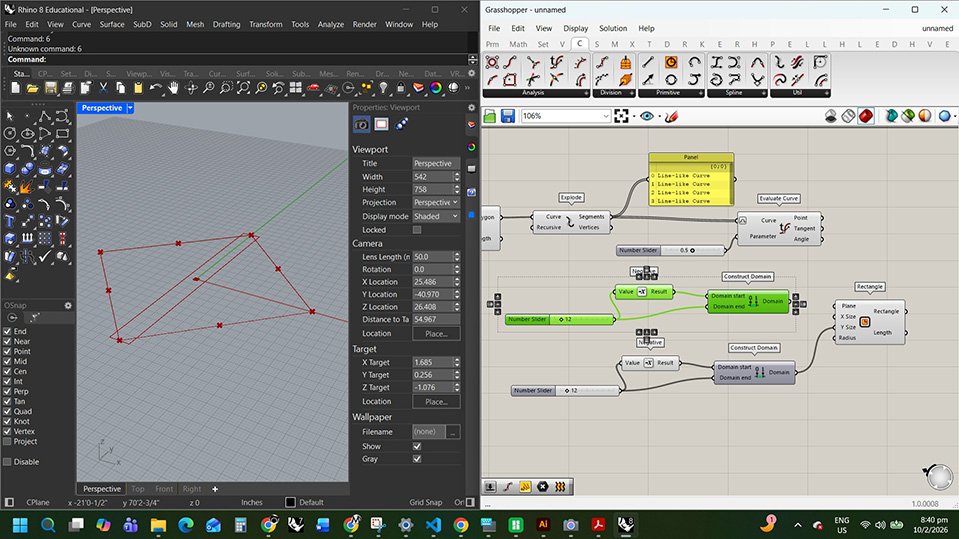Click the Grasshopper preview eye icon
The height and width of the screenshot is (539, 959).
647,116
